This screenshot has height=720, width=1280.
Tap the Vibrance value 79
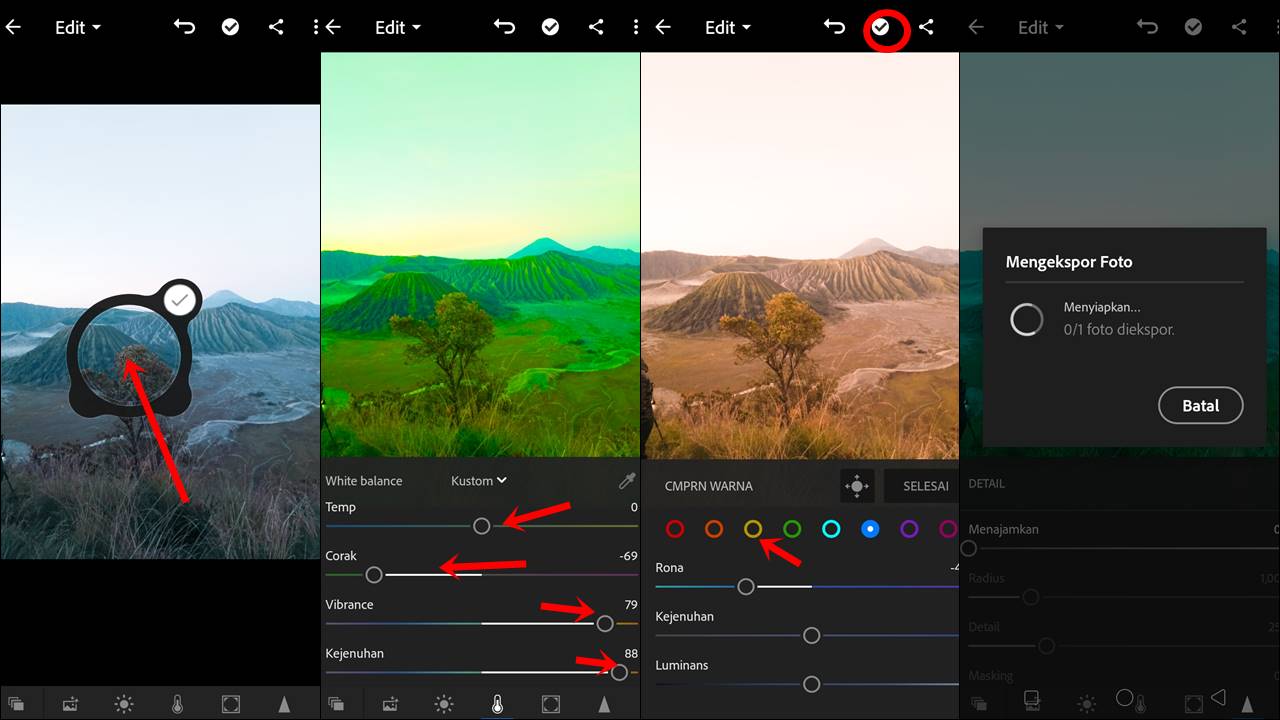coord(631,605)
